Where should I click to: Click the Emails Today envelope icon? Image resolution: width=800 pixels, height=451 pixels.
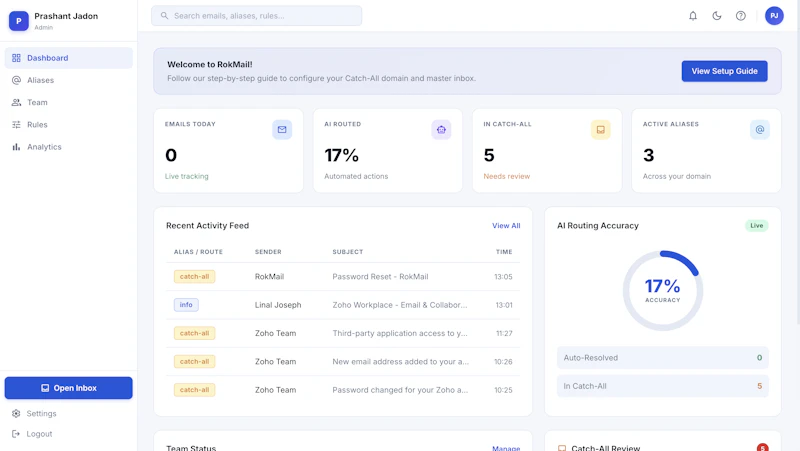pos(282,130)
